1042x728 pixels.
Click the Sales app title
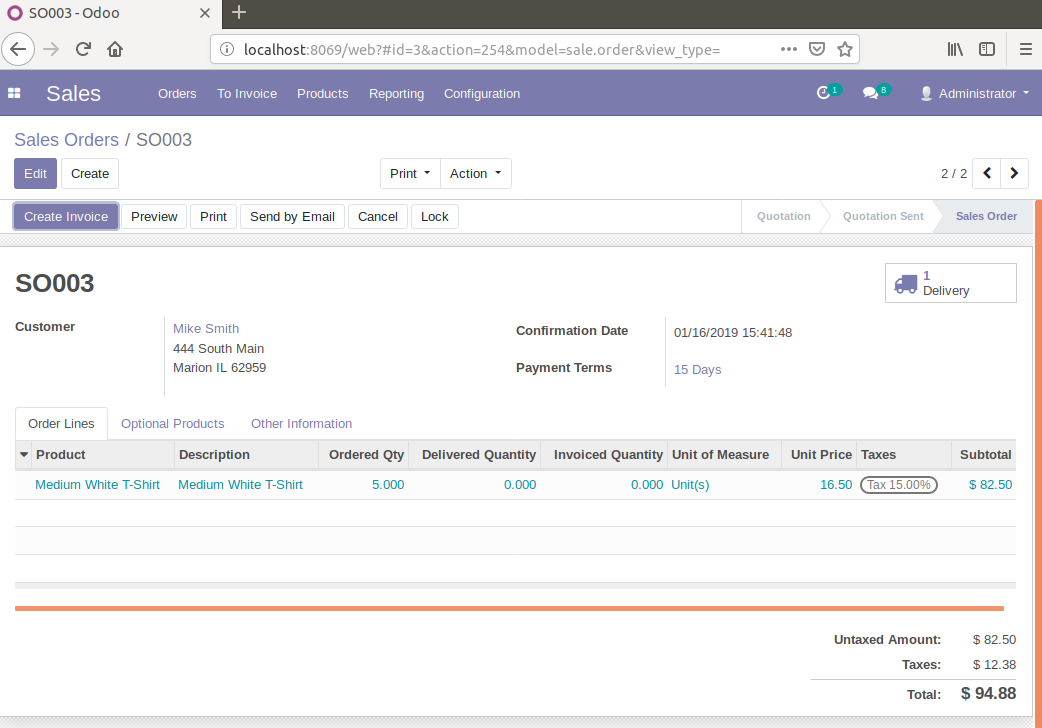coord(73,94)
